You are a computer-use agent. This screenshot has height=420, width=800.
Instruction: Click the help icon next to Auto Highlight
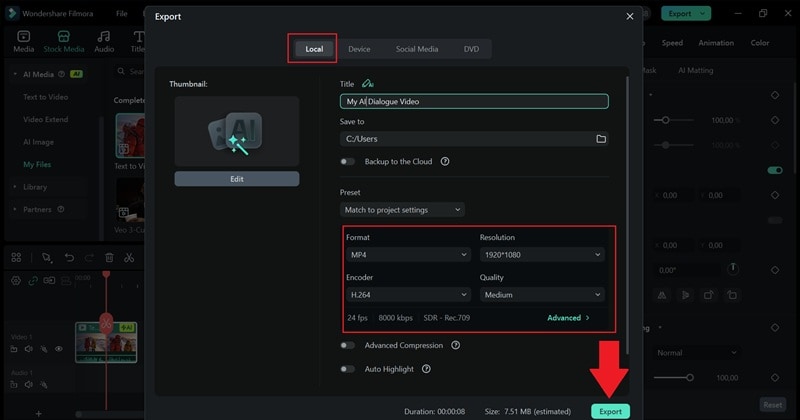pyautogui.click(x=426, y=368)
